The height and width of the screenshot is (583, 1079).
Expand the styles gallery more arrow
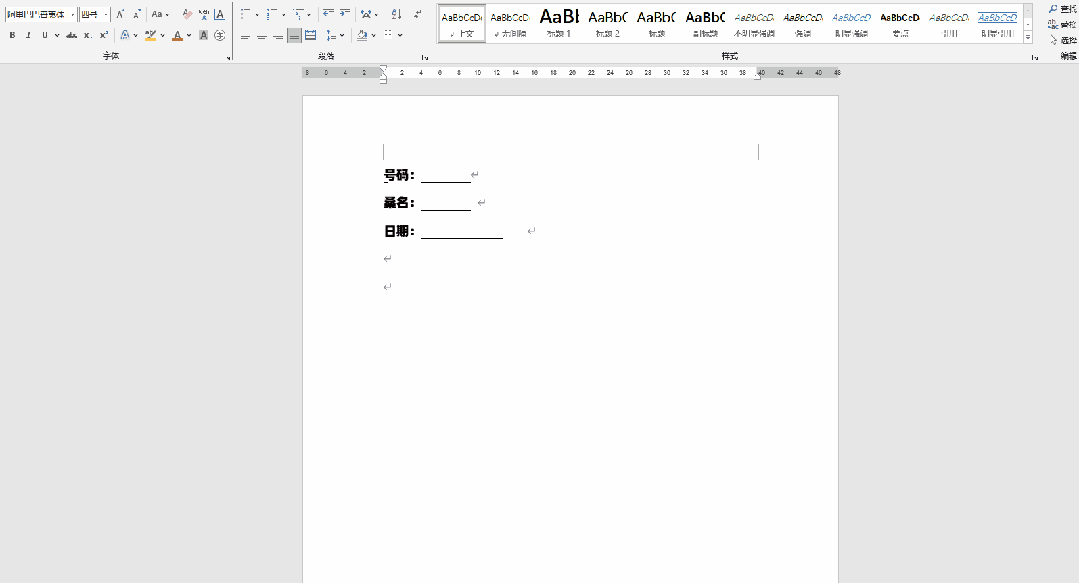click(x=1028, y=38)
